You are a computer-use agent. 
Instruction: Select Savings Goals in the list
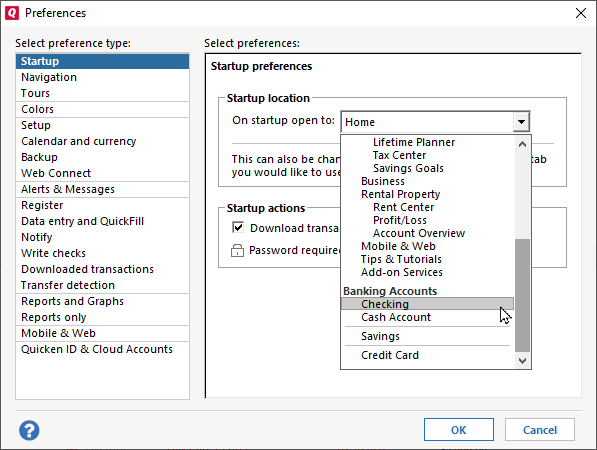coord(408,168)
